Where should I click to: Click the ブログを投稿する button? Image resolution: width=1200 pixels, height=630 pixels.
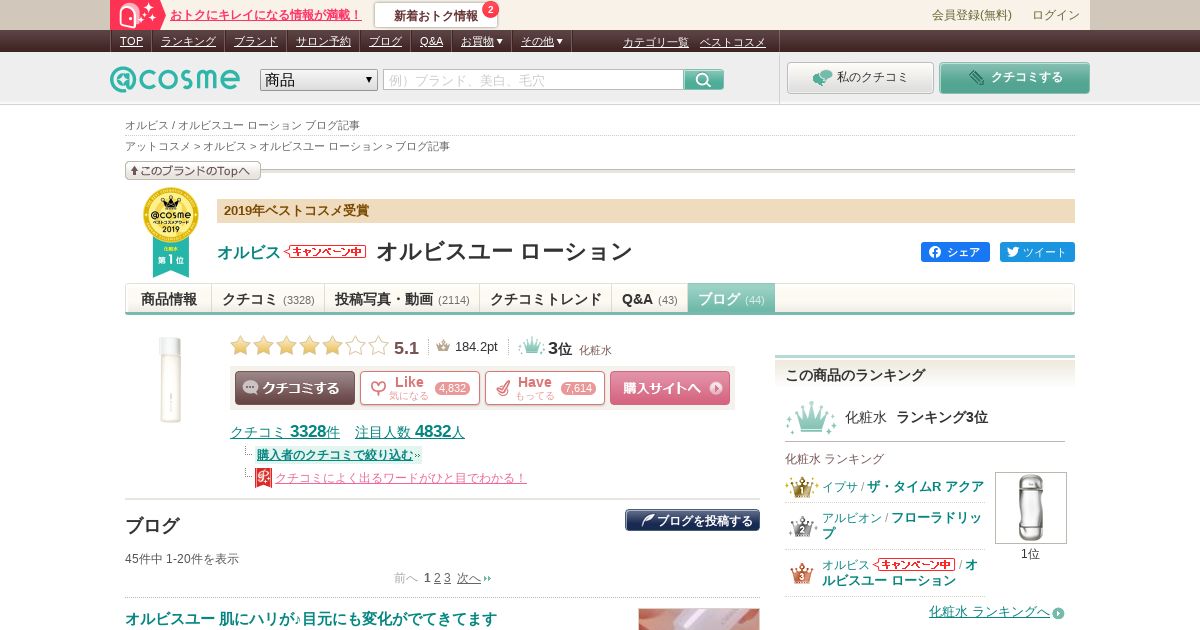[692, 520]
